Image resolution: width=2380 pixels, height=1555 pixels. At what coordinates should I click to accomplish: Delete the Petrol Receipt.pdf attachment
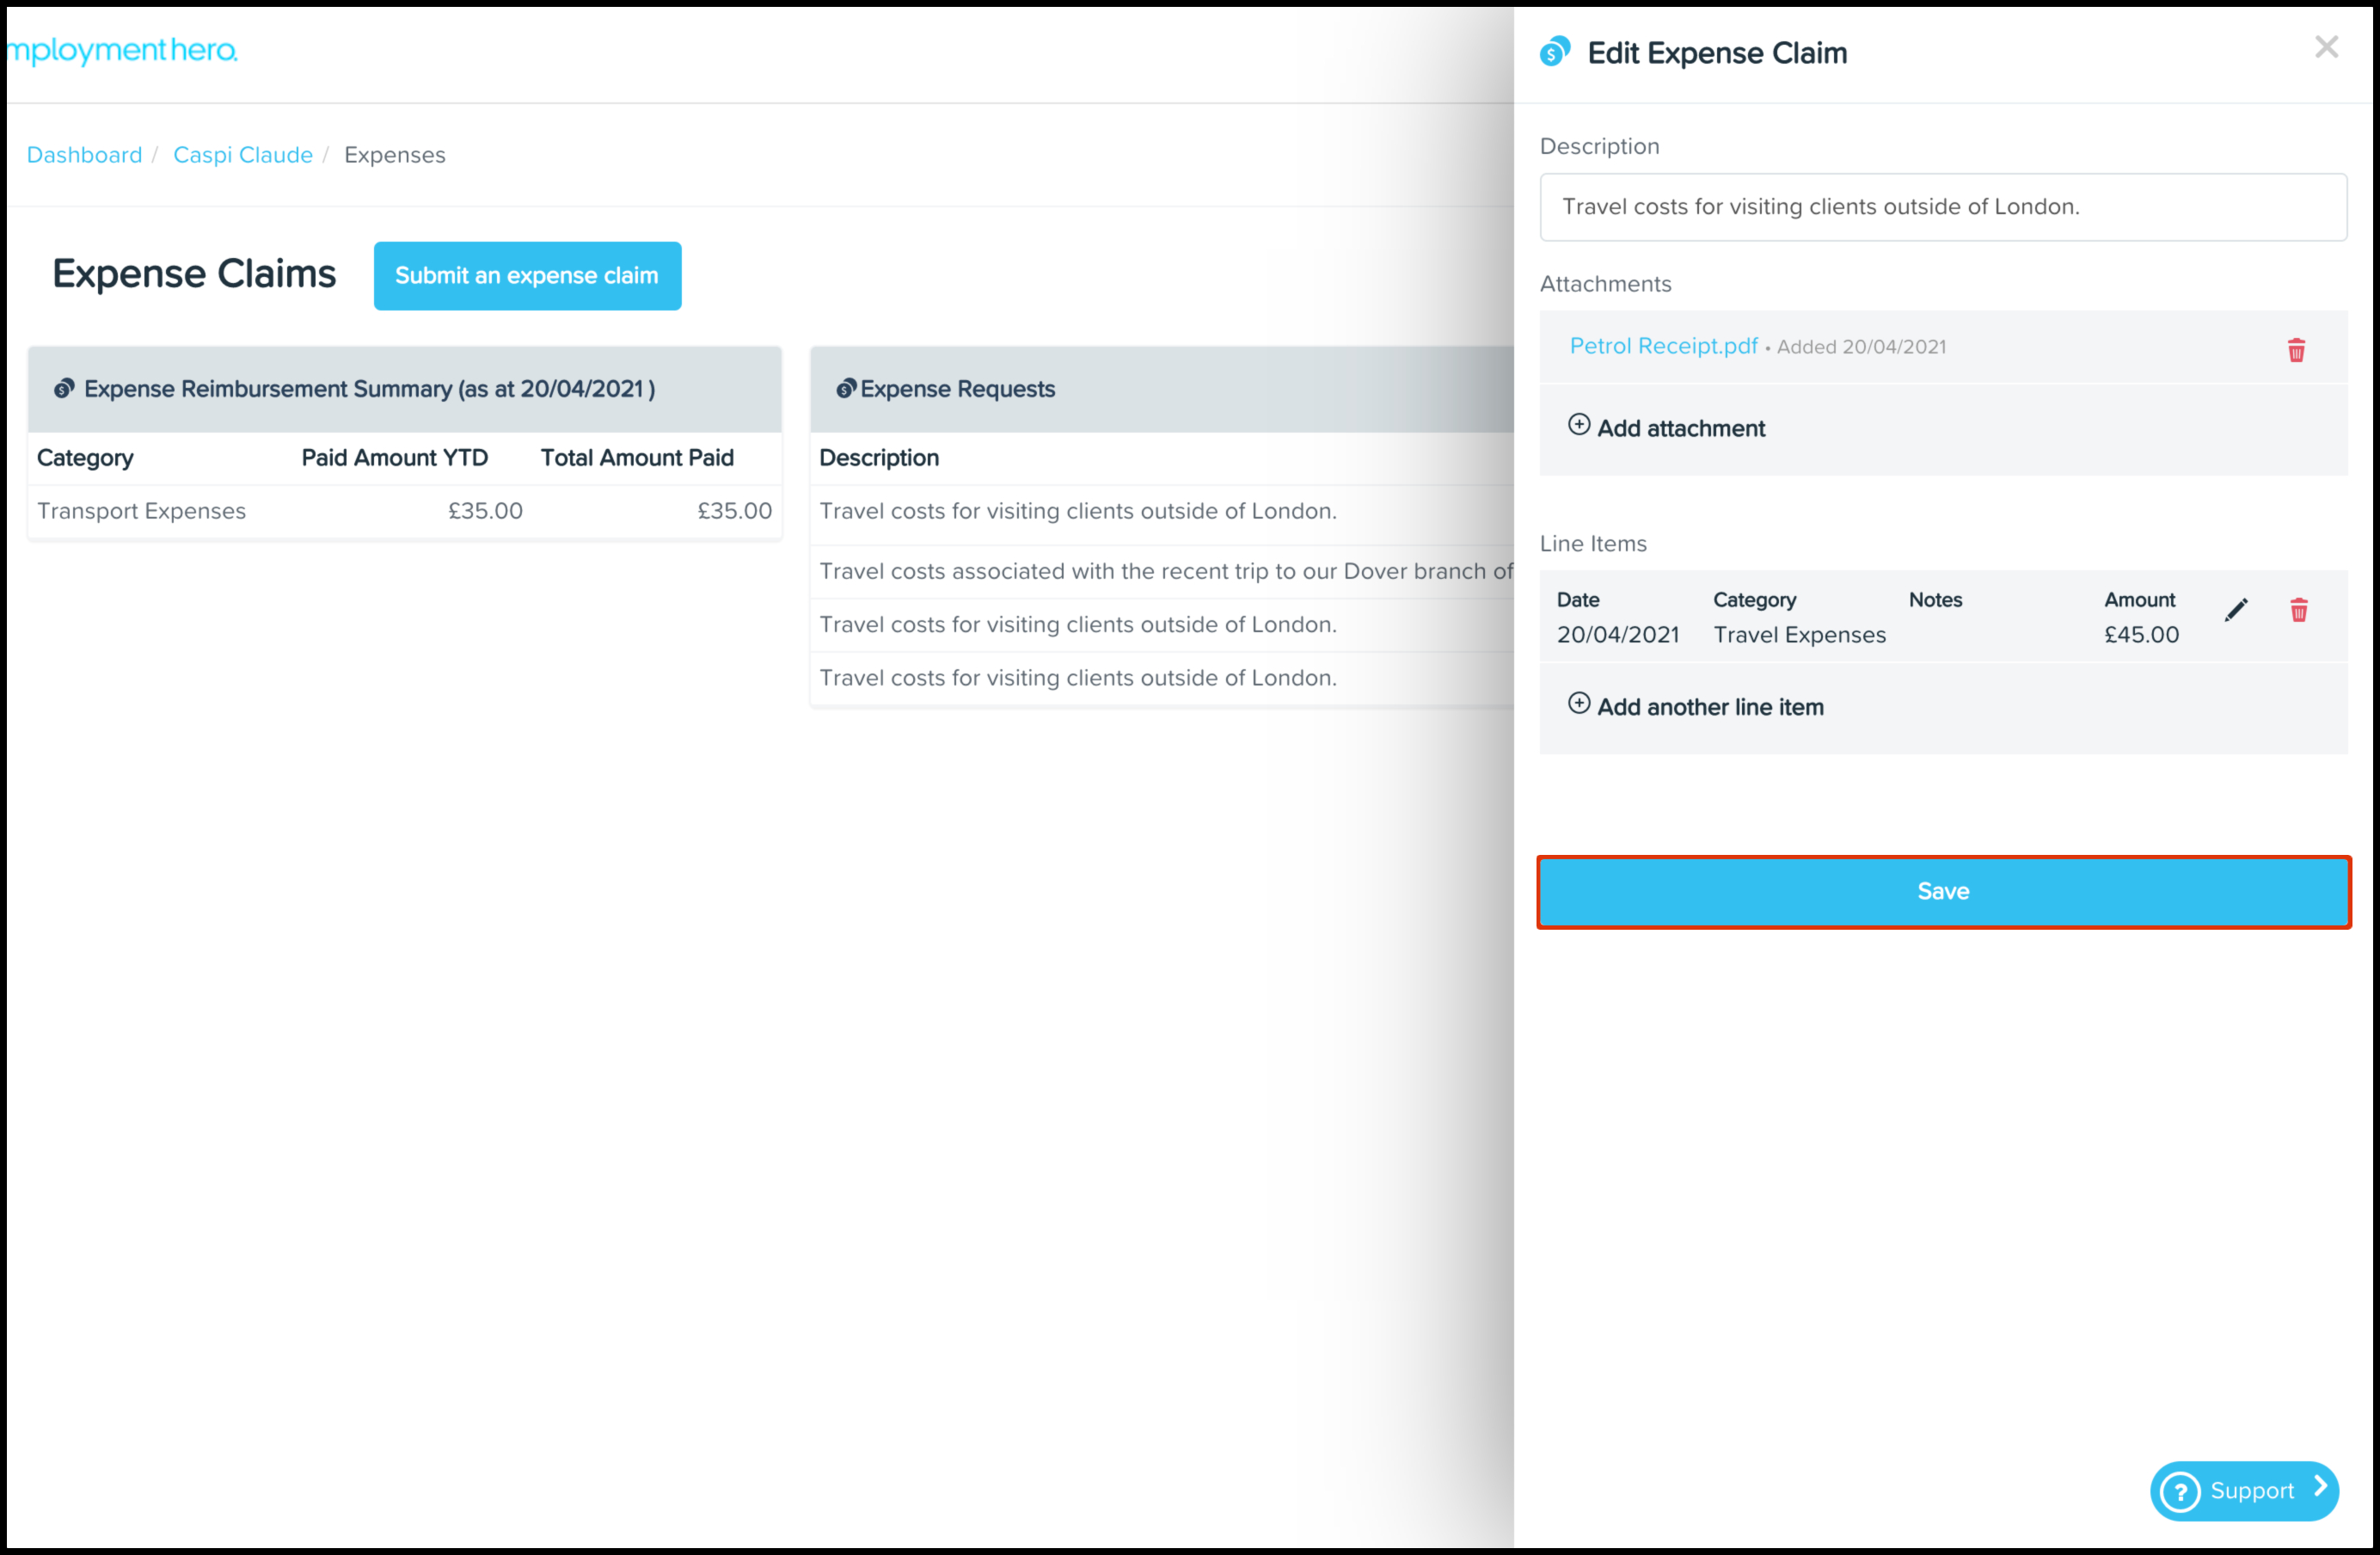tap(2296, 350)
